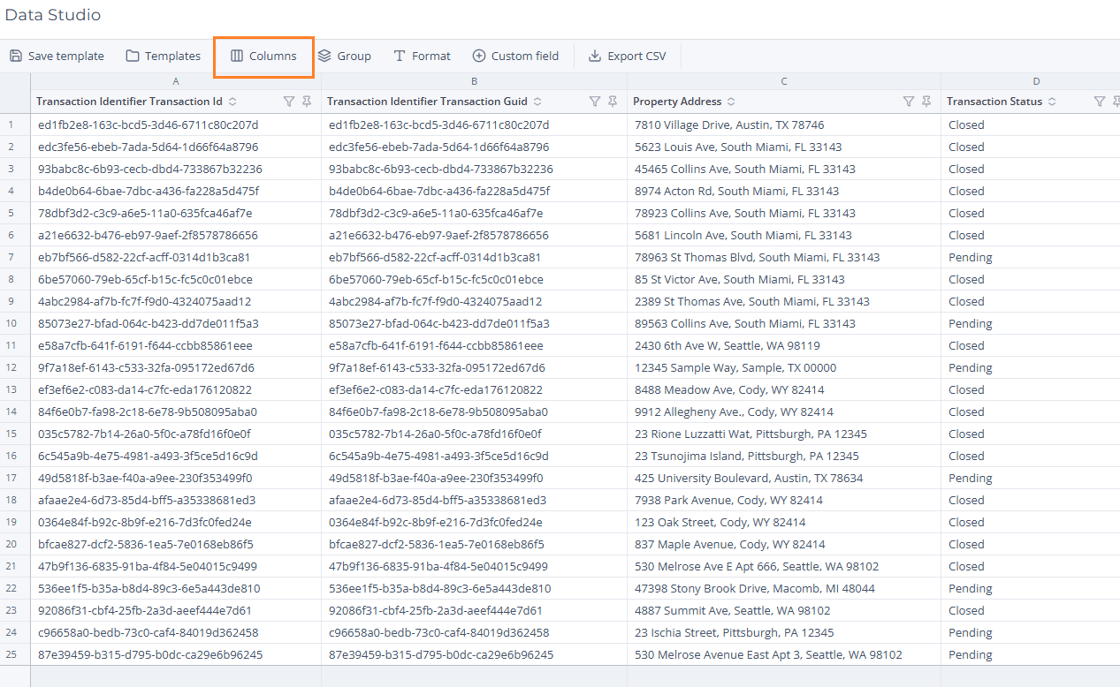Click Transaction Guid cell 9f7a18ef-6143-c533-32fa-095172ed67d6
This screenshot has height=687, width=1120.
click(437, 368)
